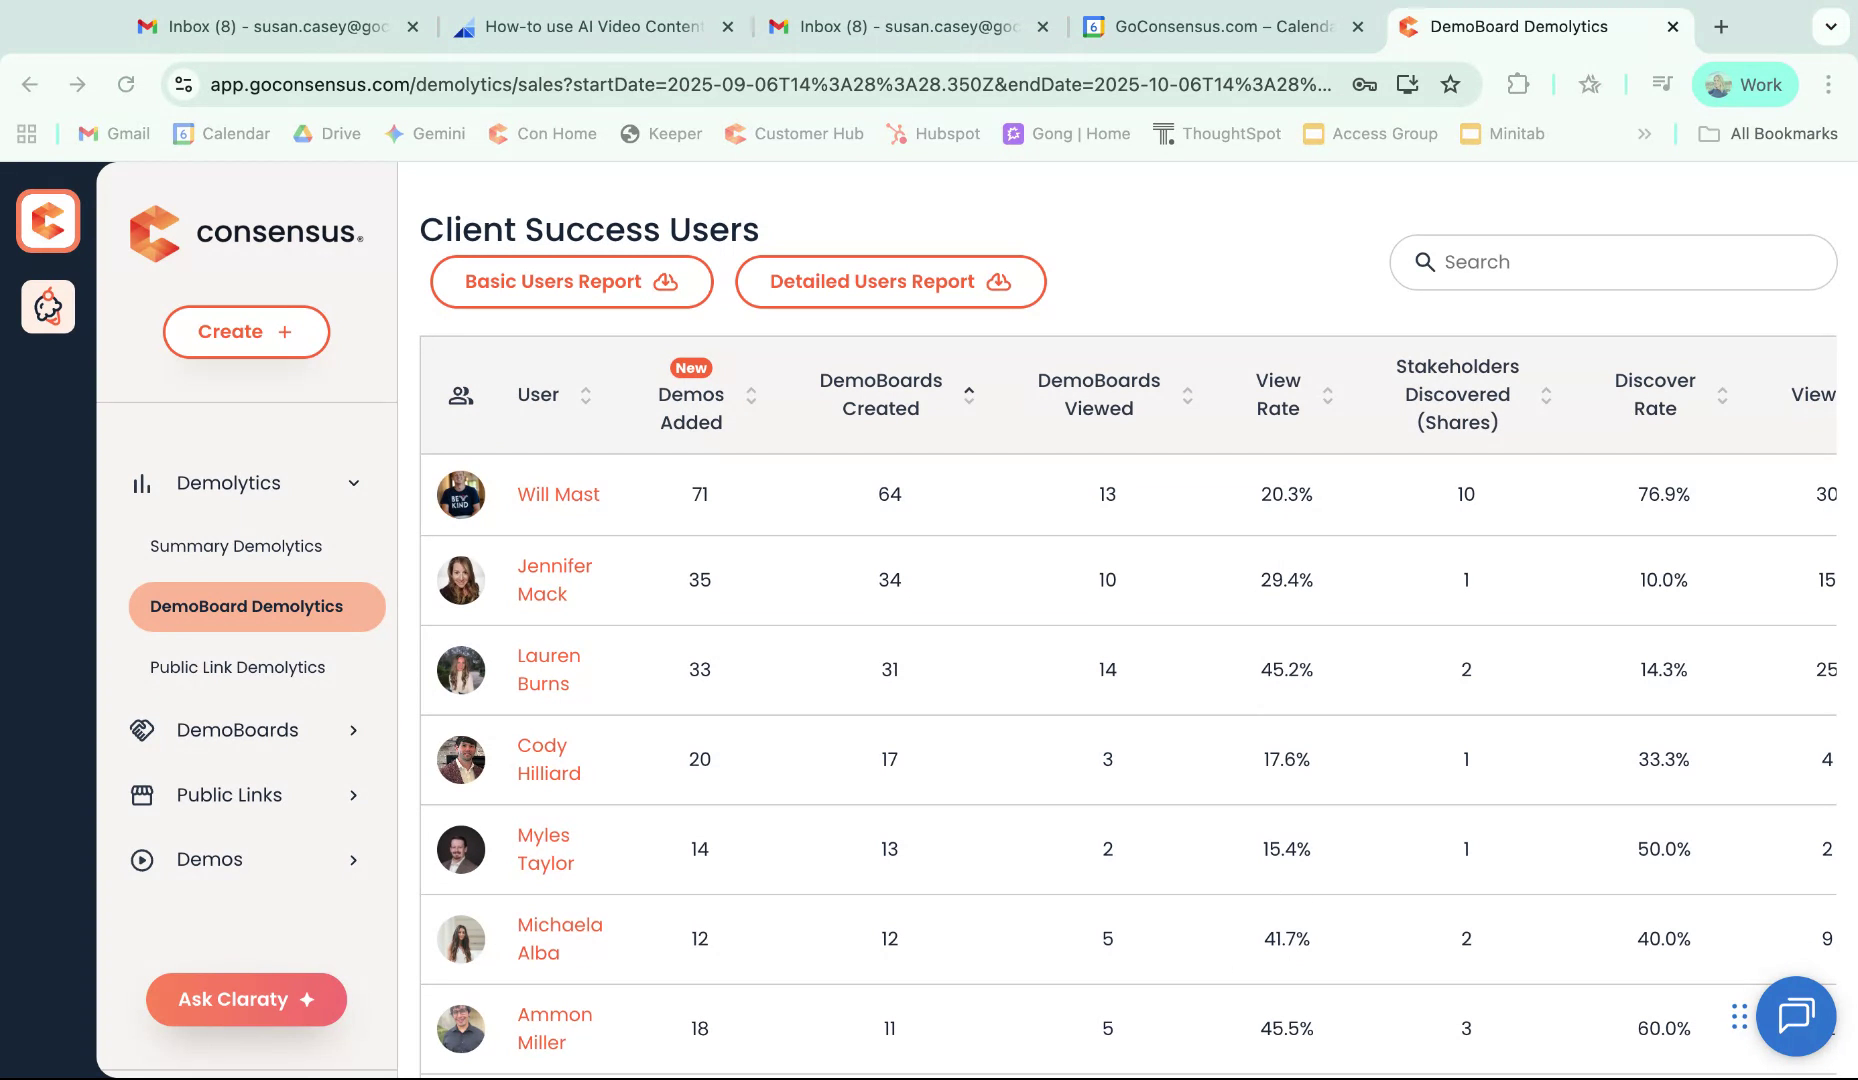This screenshot has width=1858, height=1080.
Task: Expand the Public Links sidebar menu
Action: (x=353, y=795)
